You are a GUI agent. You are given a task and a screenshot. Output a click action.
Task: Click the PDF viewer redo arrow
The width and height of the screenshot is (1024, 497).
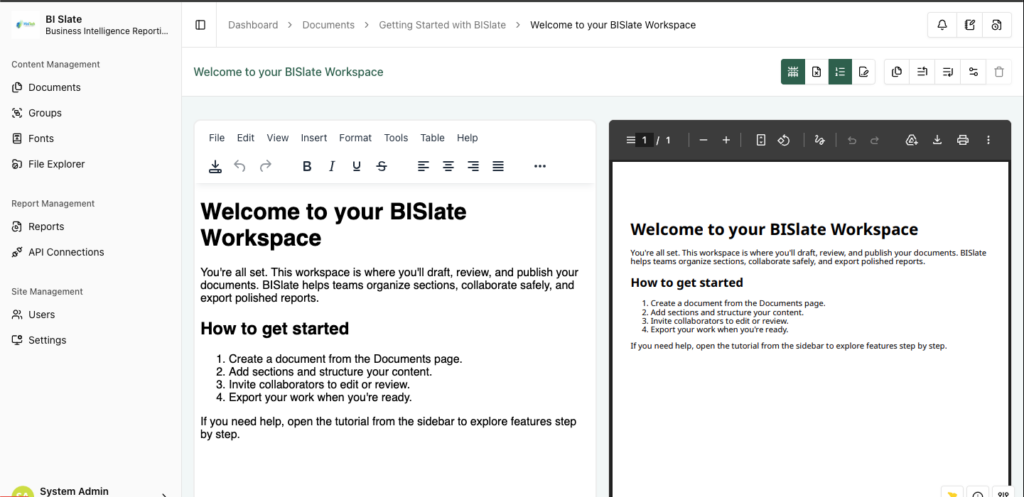pos(874,140)
